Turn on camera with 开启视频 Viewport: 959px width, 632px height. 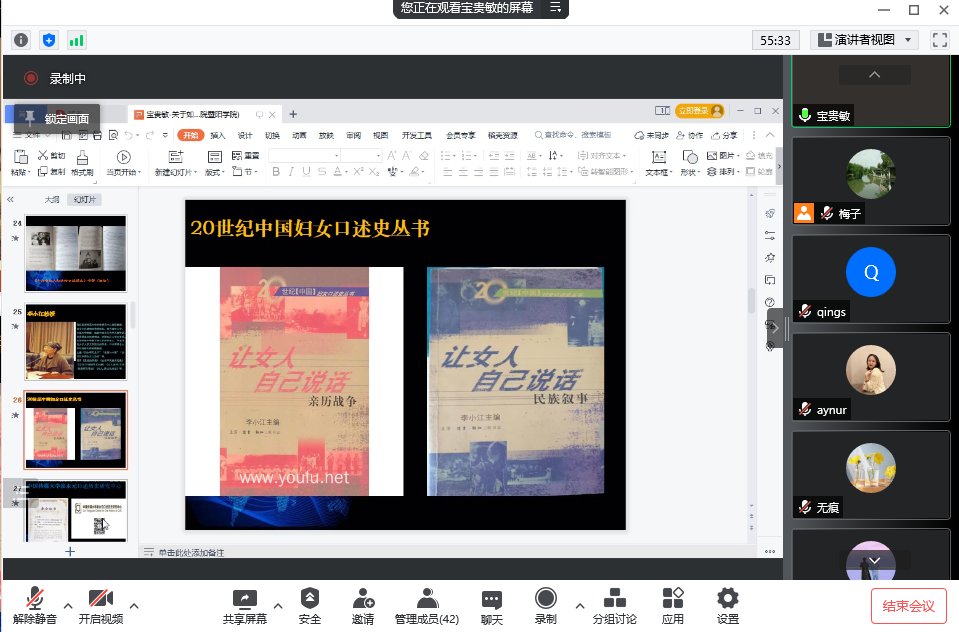pyautogui.click(x=101, y=606)
